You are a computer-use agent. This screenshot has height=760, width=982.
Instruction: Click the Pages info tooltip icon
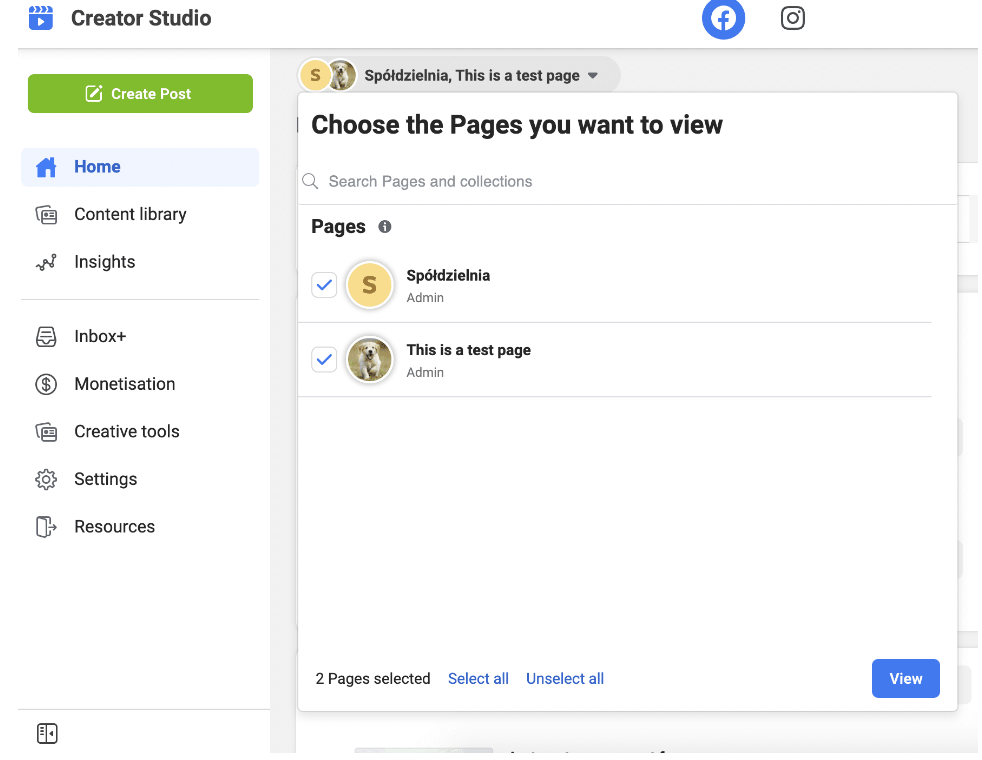[x=384, y=227]
